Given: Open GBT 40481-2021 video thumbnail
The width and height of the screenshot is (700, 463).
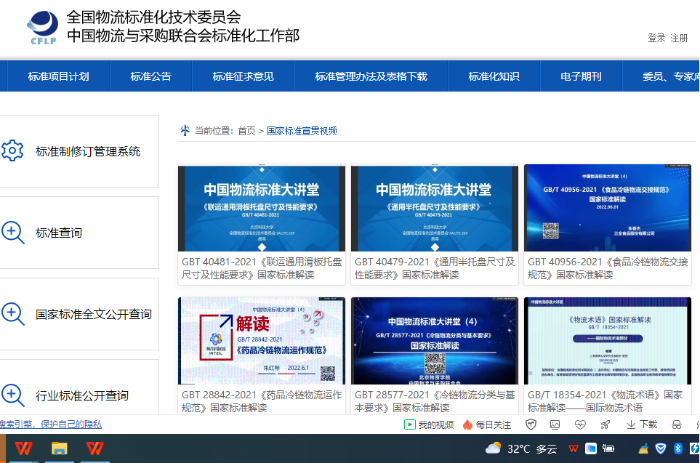Looking at the screenshot, I should pos(262,208).
